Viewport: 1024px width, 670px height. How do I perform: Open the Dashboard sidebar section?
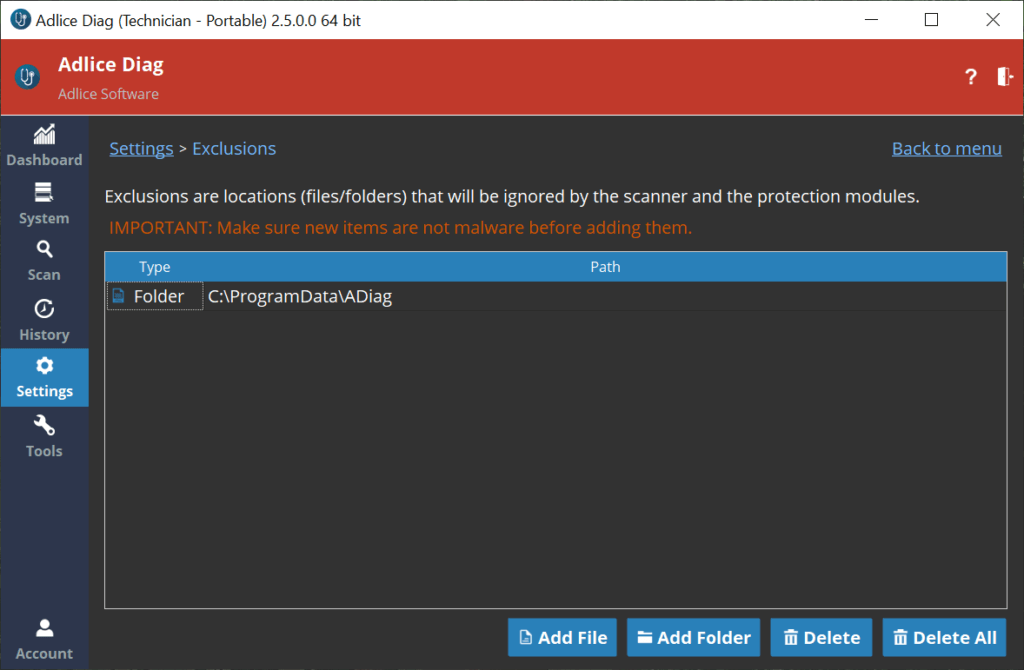coord(44,146)
